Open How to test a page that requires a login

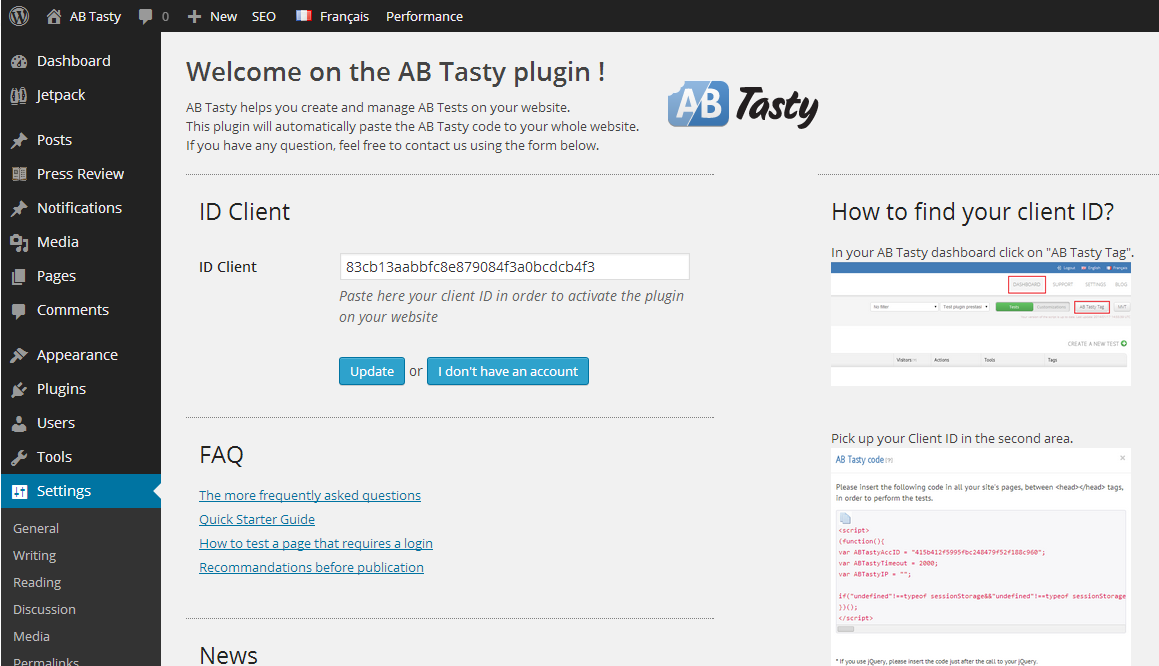tap(316, 543)
